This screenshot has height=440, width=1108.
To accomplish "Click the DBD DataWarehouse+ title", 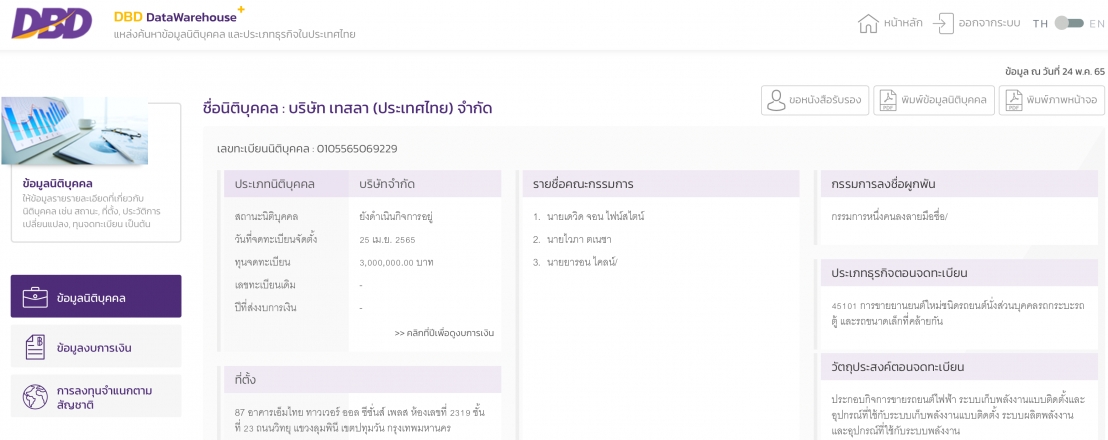I will tap(179, 16).
